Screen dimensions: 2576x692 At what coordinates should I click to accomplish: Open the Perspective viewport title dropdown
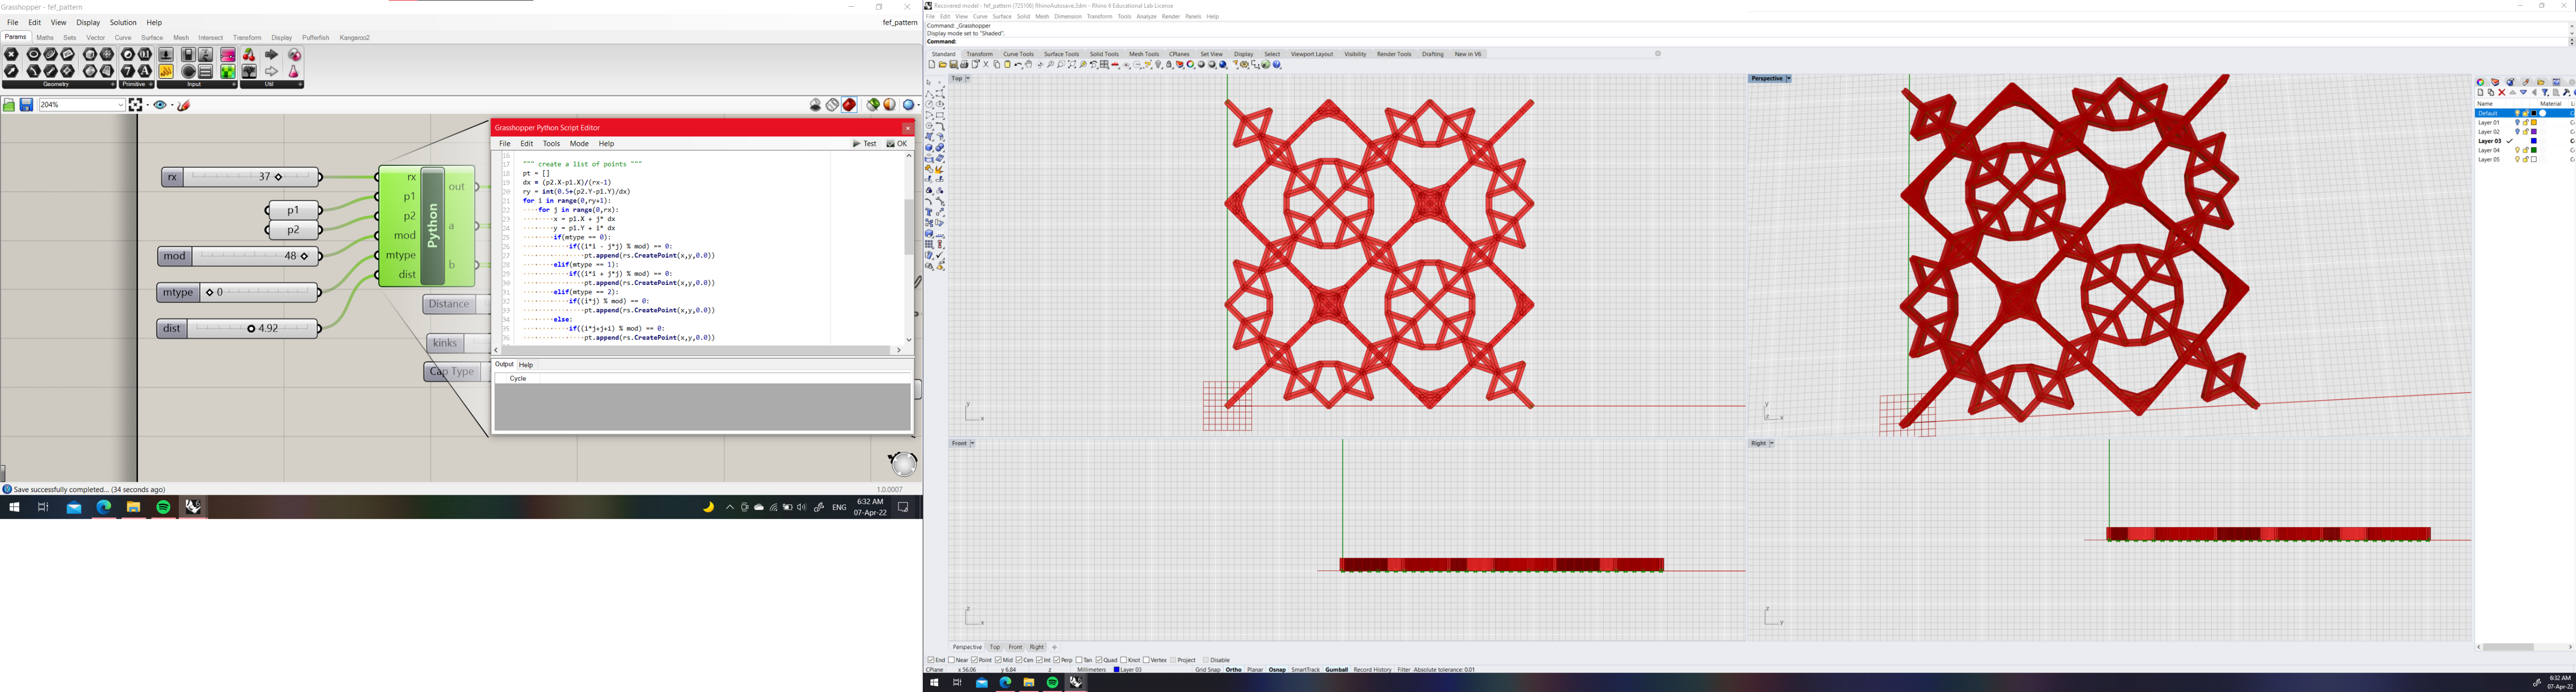tap(1788, 78)
